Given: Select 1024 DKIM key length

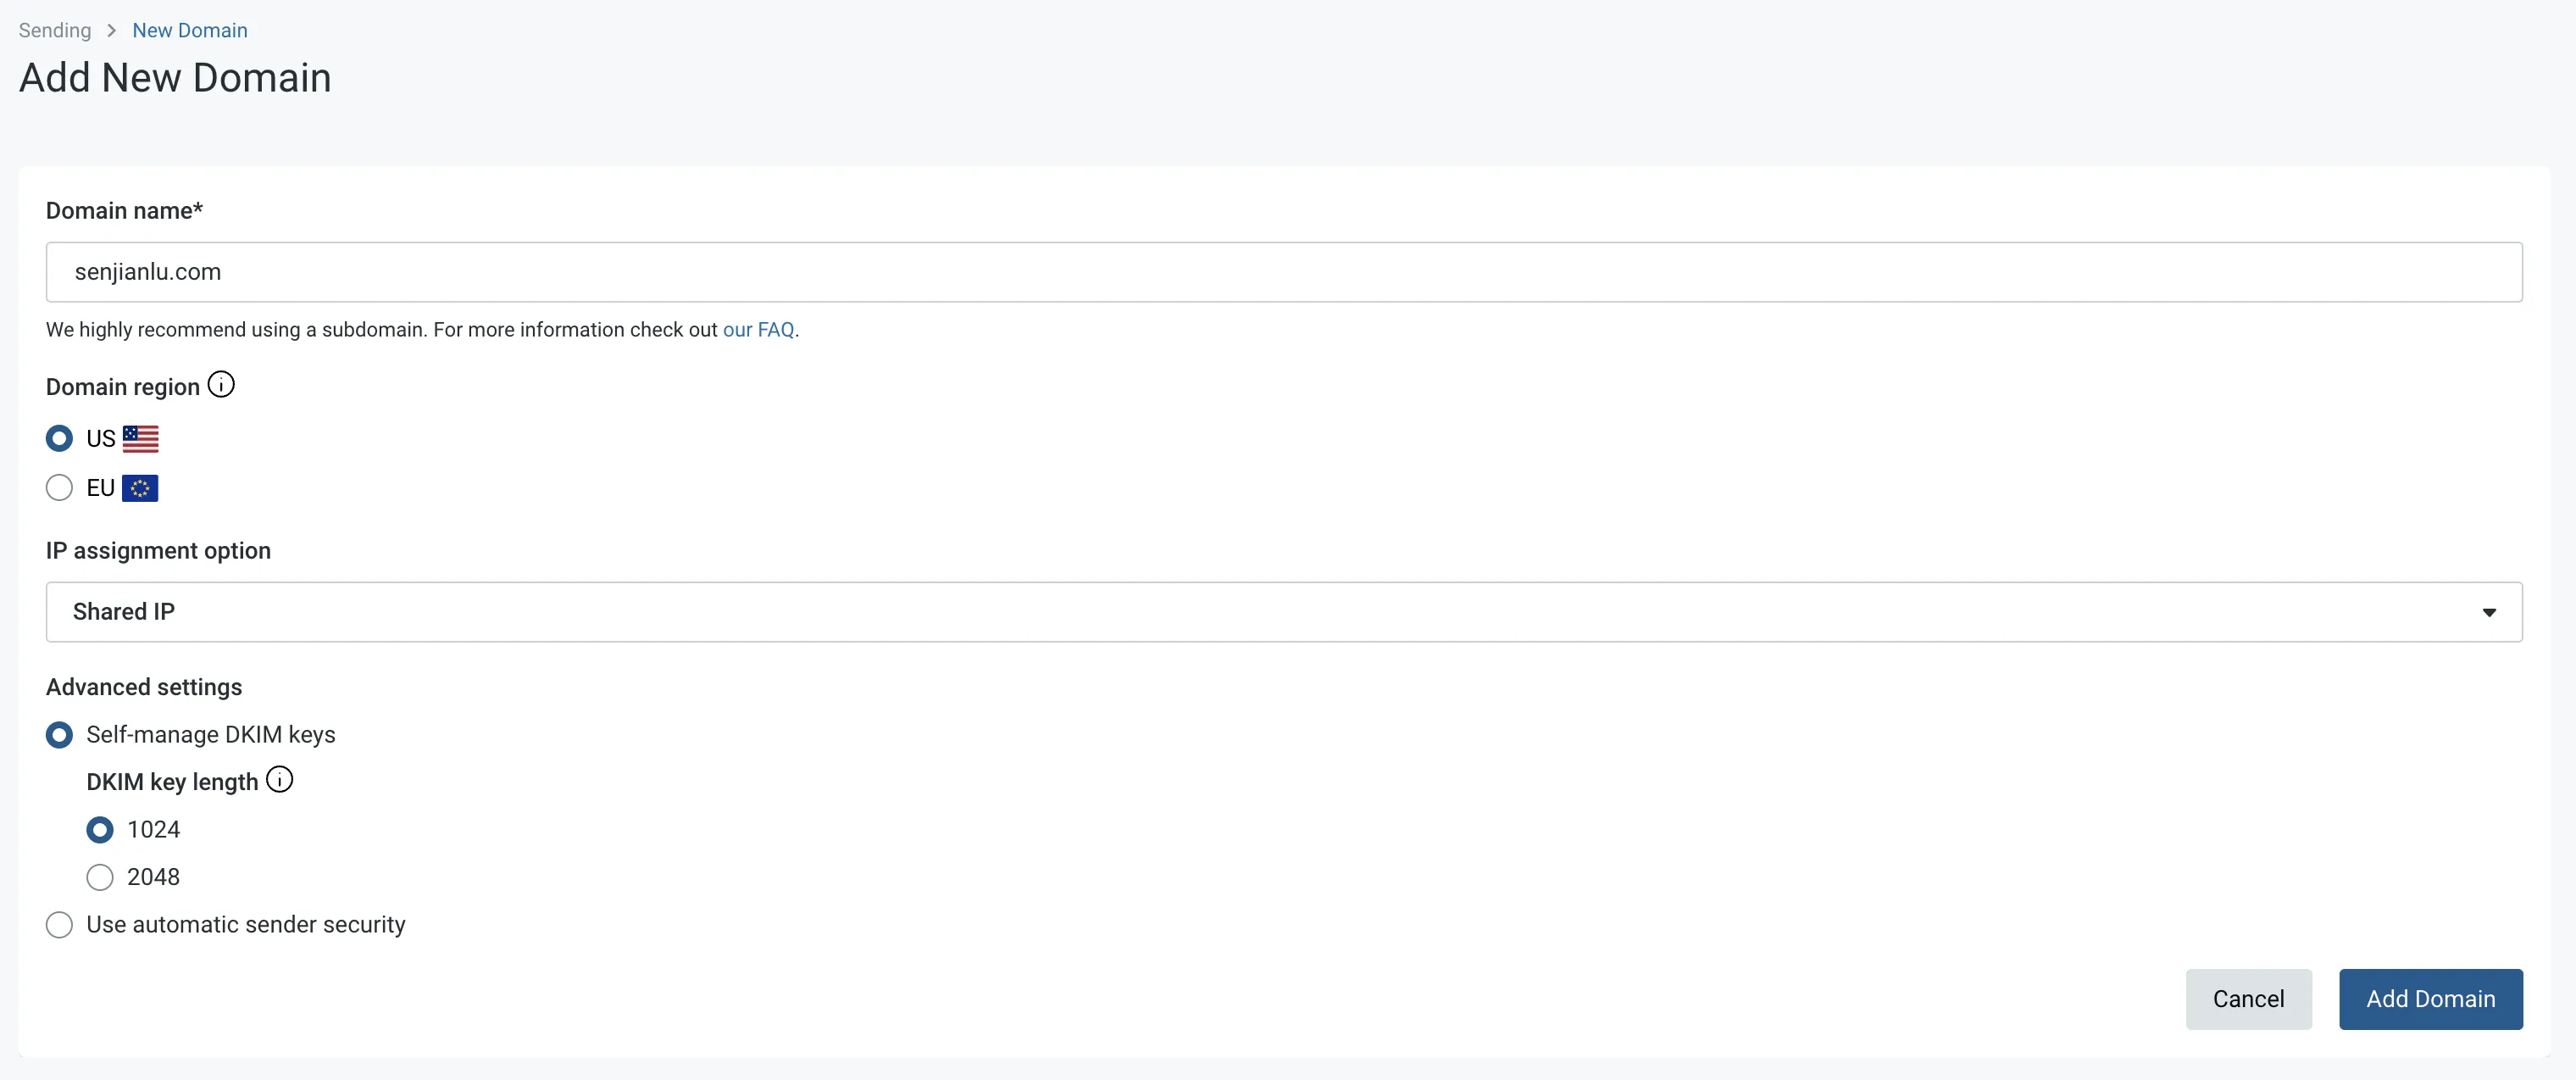Looking at the screenshot, I should point(100,830).
